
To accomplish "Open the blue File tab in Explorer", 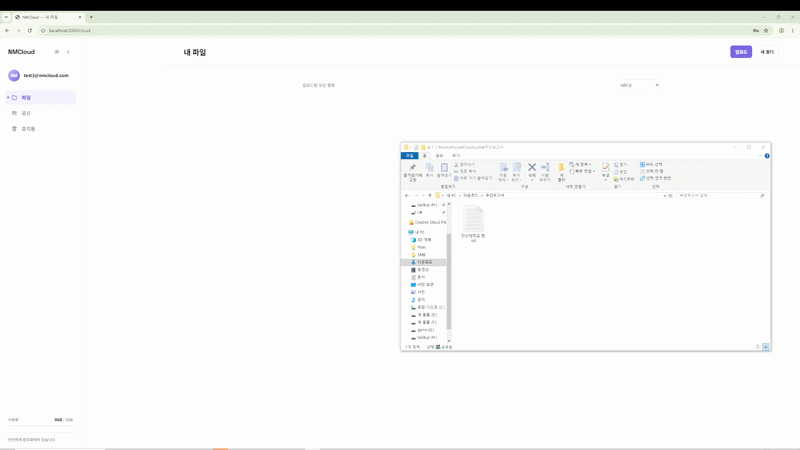I will coord(410,156).
